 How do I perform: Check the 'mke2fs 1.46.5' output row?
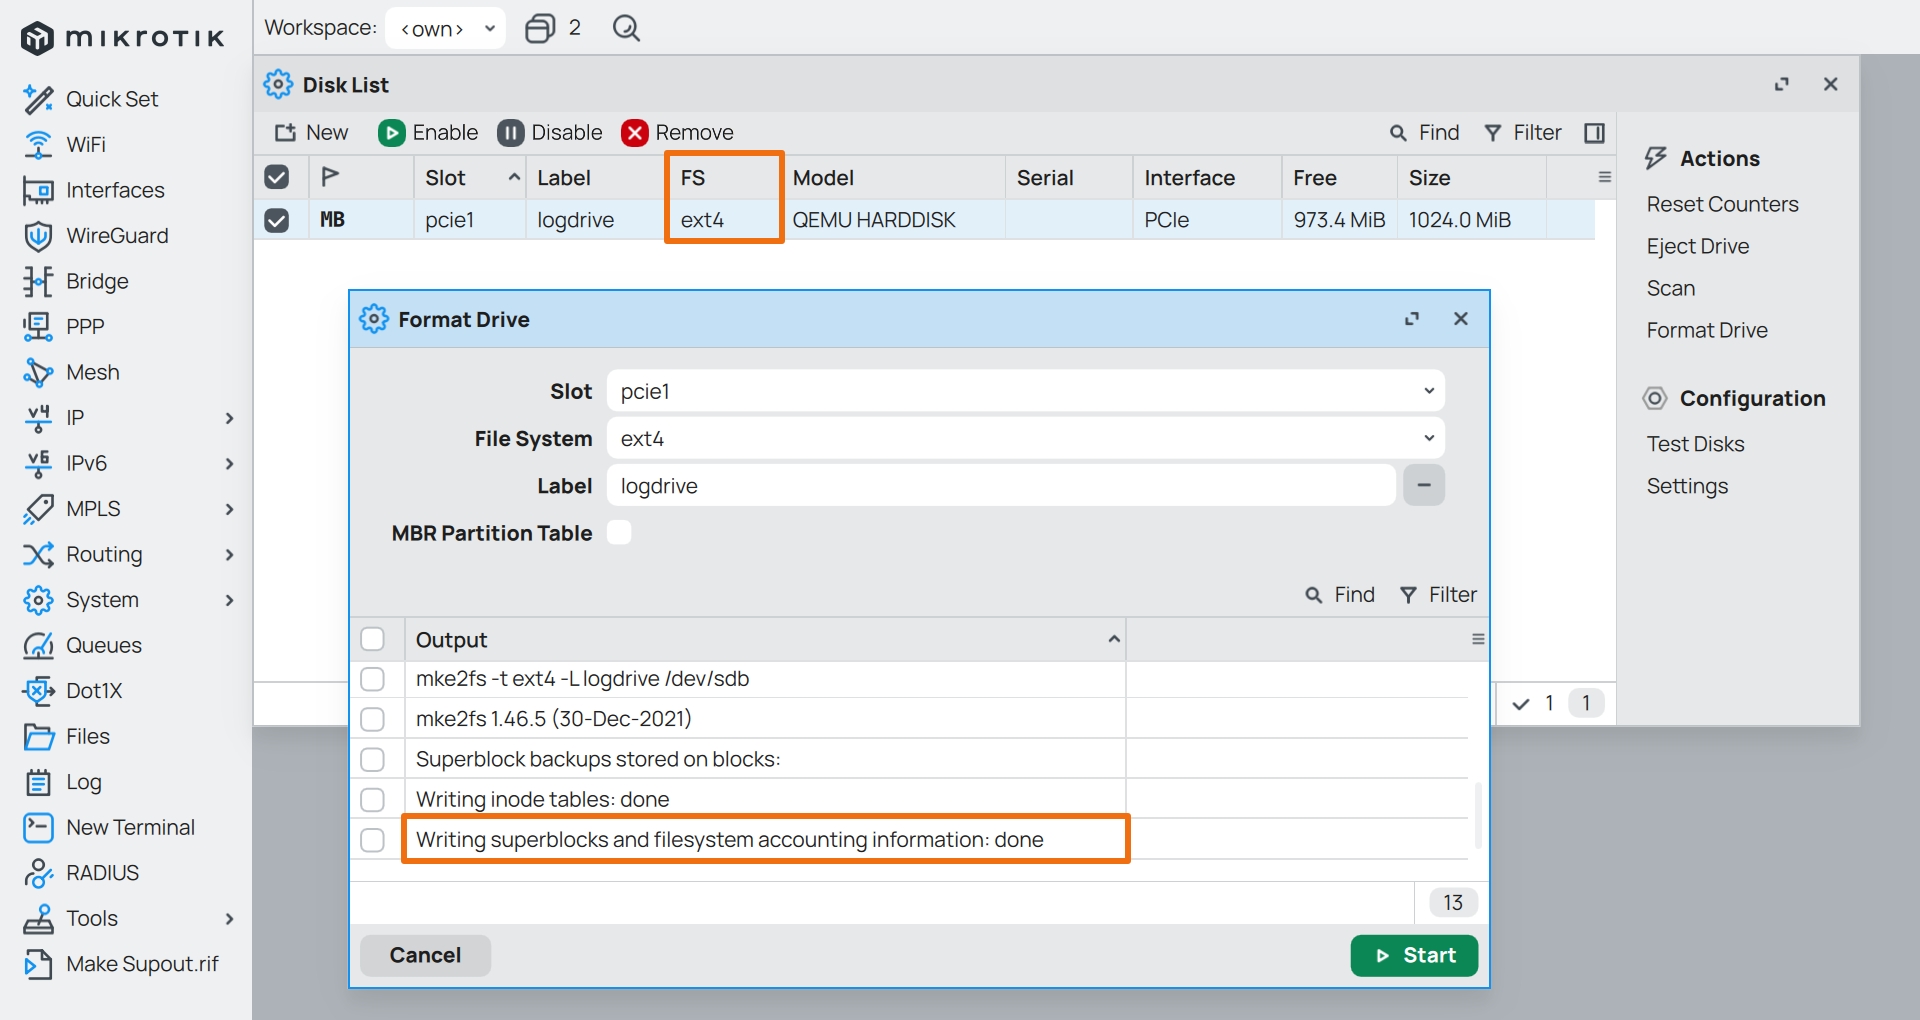(x=372, y=719)
